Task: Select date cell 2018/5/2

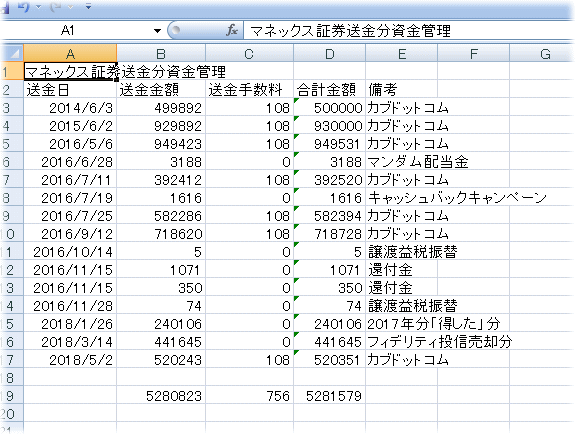Action: pos(70,360)
